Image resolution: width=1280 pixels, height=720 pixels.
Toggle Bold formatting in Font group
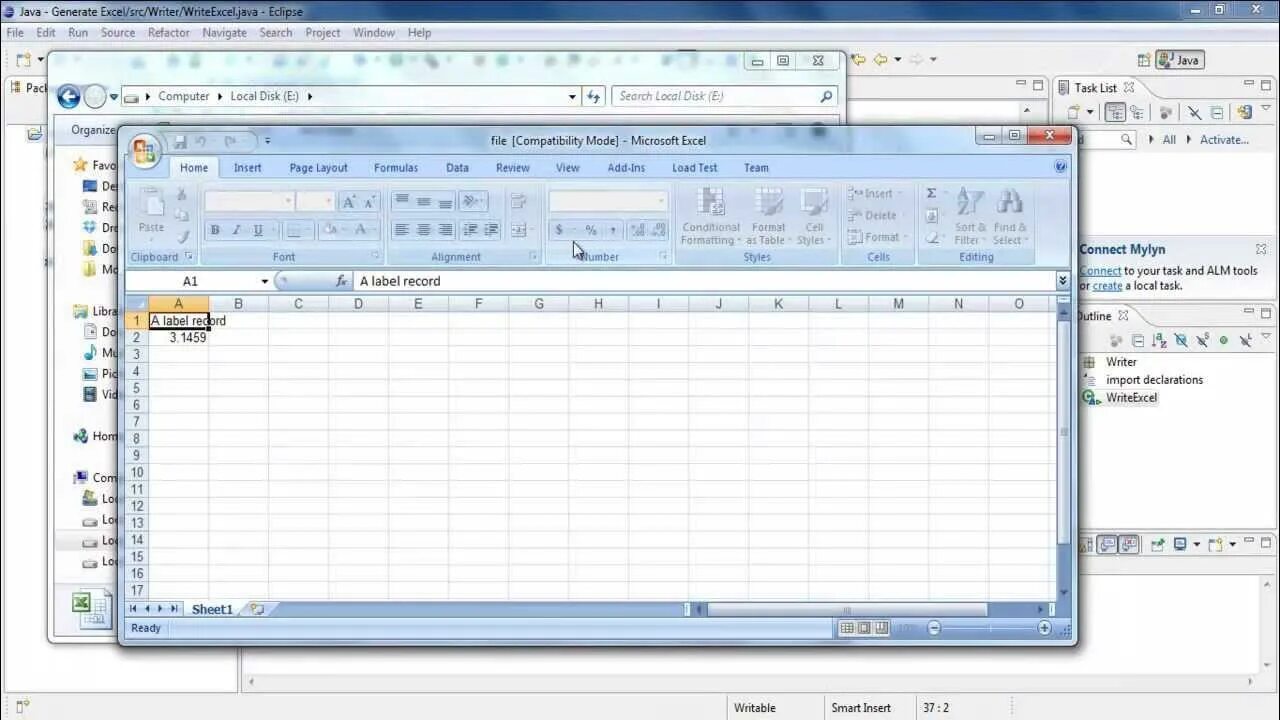215,230
